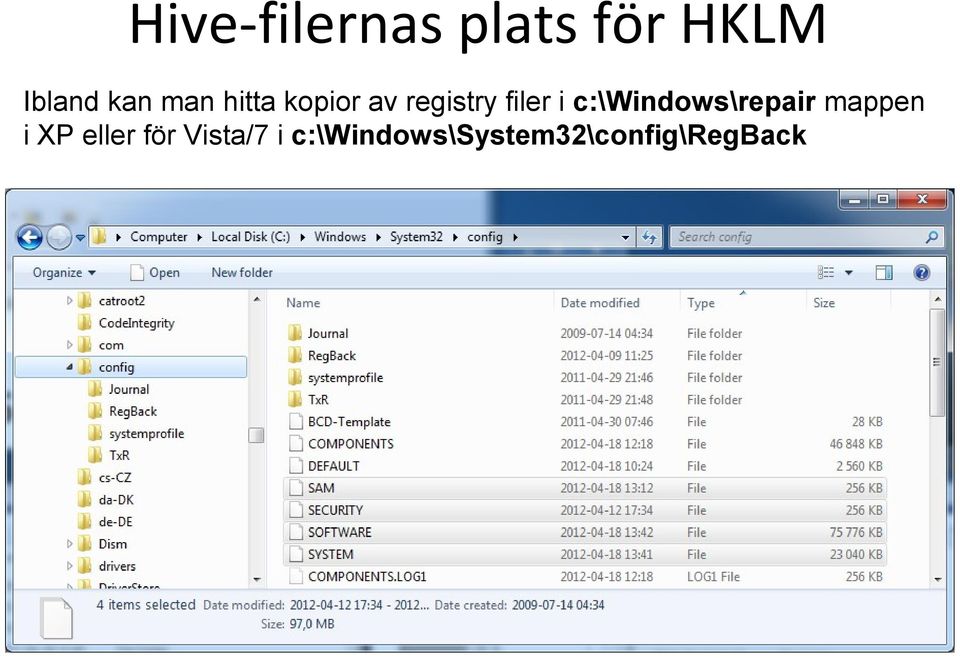Click the systemprofile folder icon in list
The width and height of the screenshot is (960, 658).
(295, 377)
